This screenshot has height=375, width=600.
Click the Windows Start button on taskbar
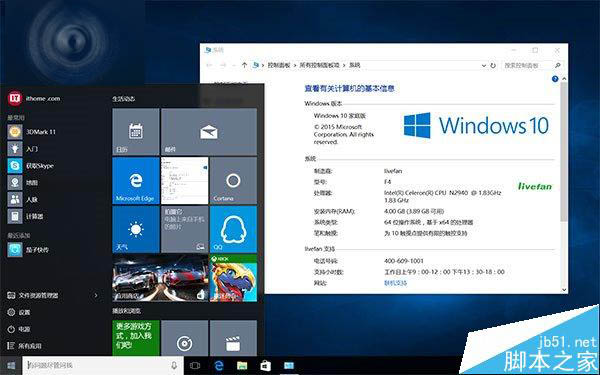coord(11,365)
